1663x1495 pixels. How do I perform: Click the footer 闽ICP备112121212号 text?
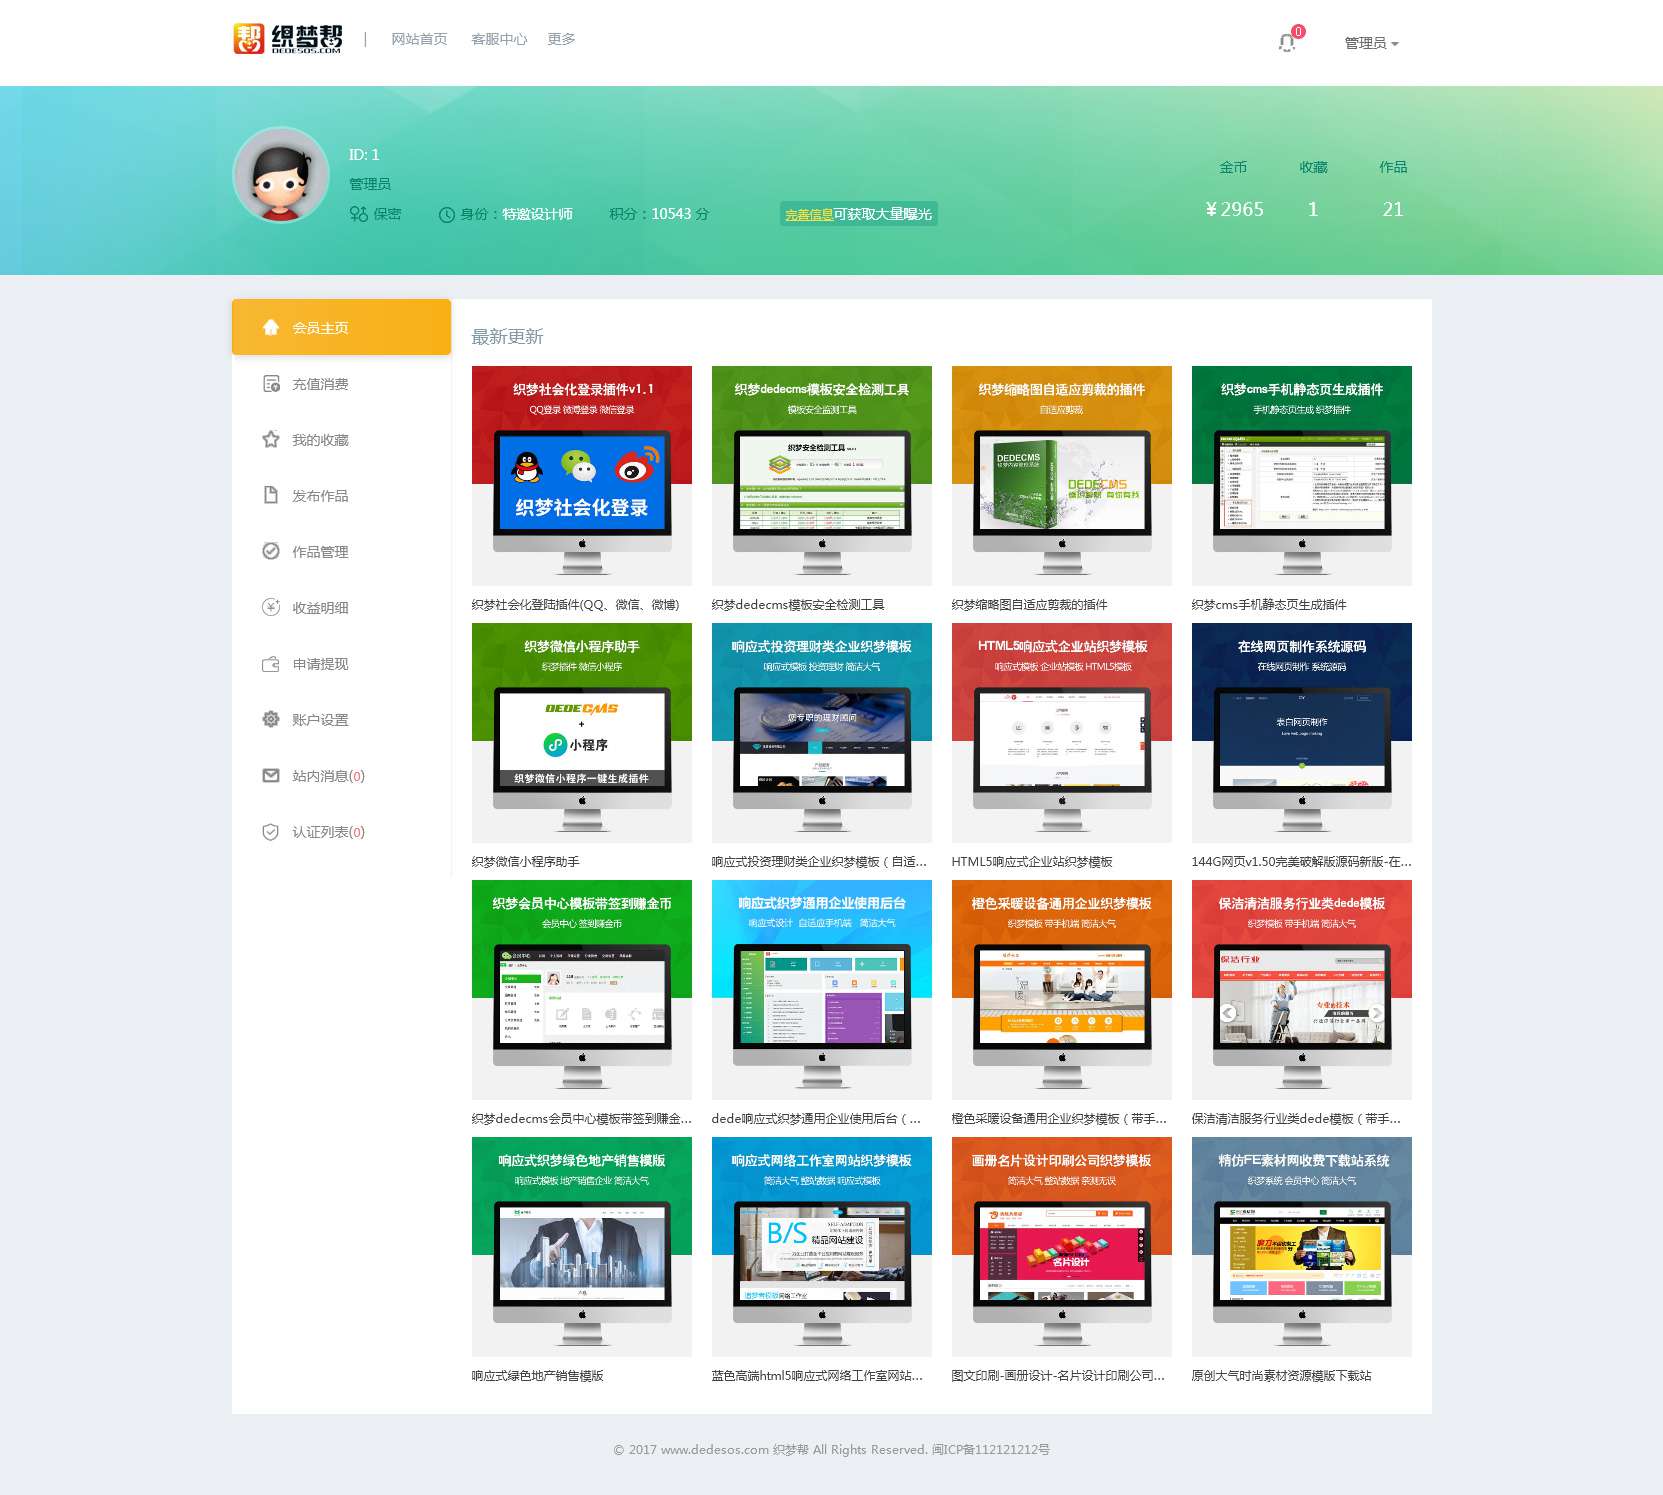tap(991, 1450)
